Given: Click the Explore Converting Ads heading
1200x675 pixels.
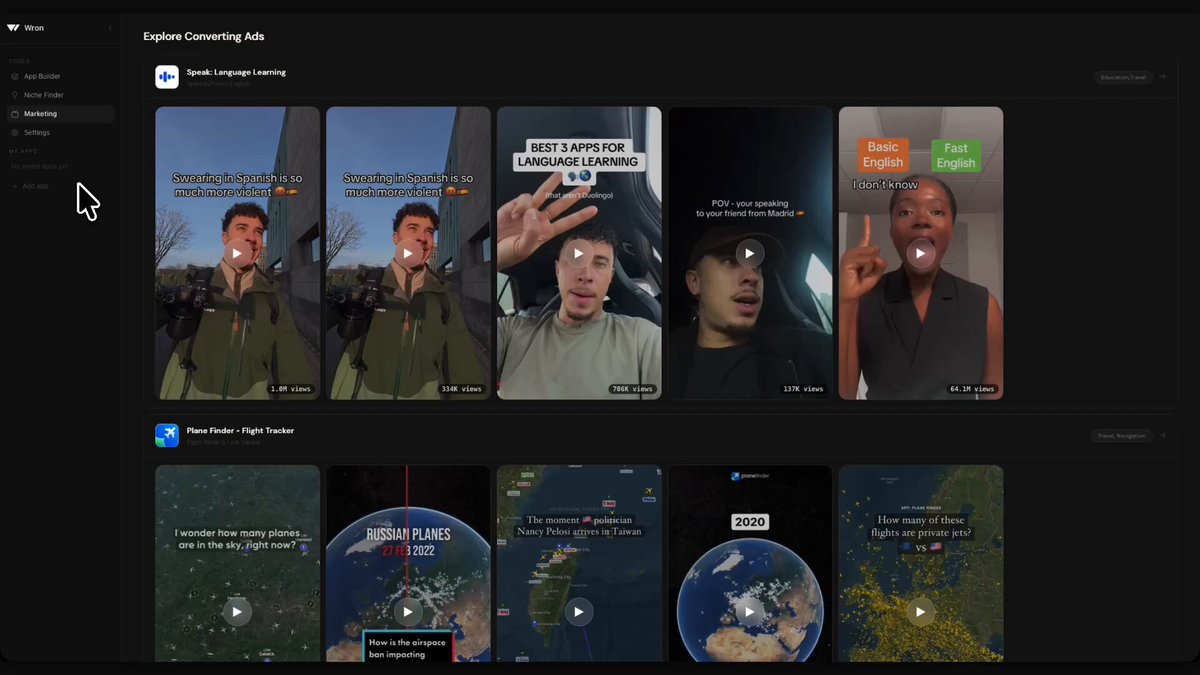Looking at the screenshot, I should coord(203,36).
